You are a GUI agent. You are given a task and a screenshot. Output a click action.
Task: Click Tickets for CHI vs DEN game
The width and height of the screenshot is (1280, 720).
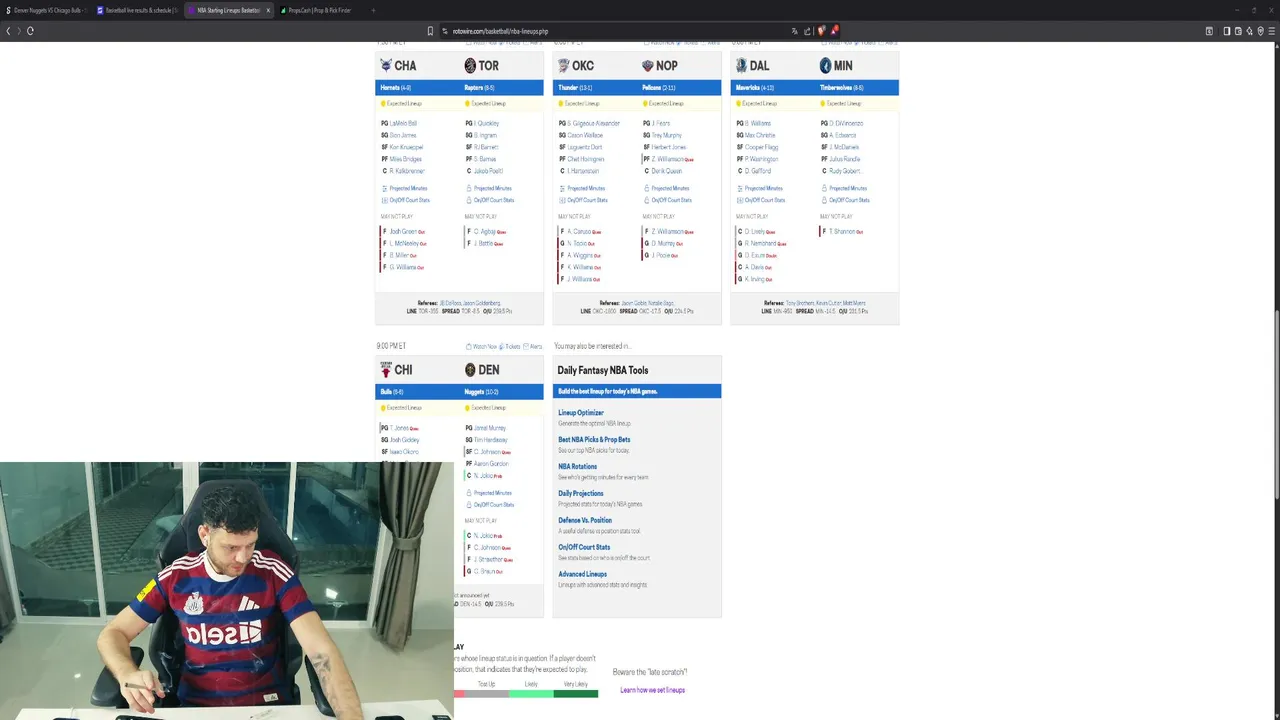coord(510,346)
